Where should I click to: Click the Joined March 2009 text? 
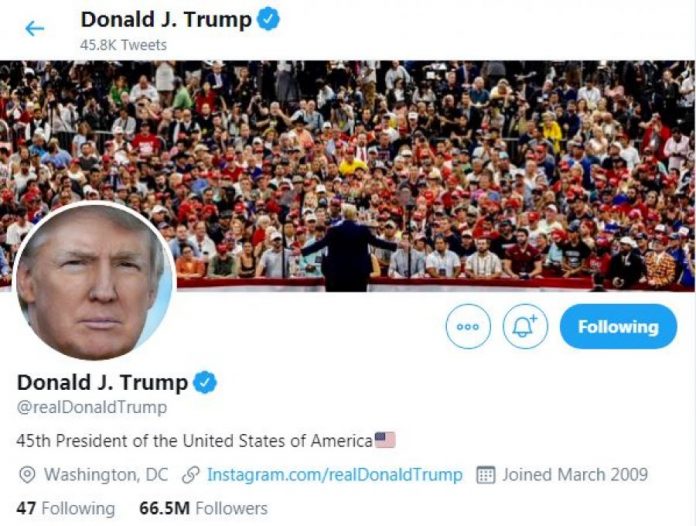pyautogui.click(x=575, y=475)
